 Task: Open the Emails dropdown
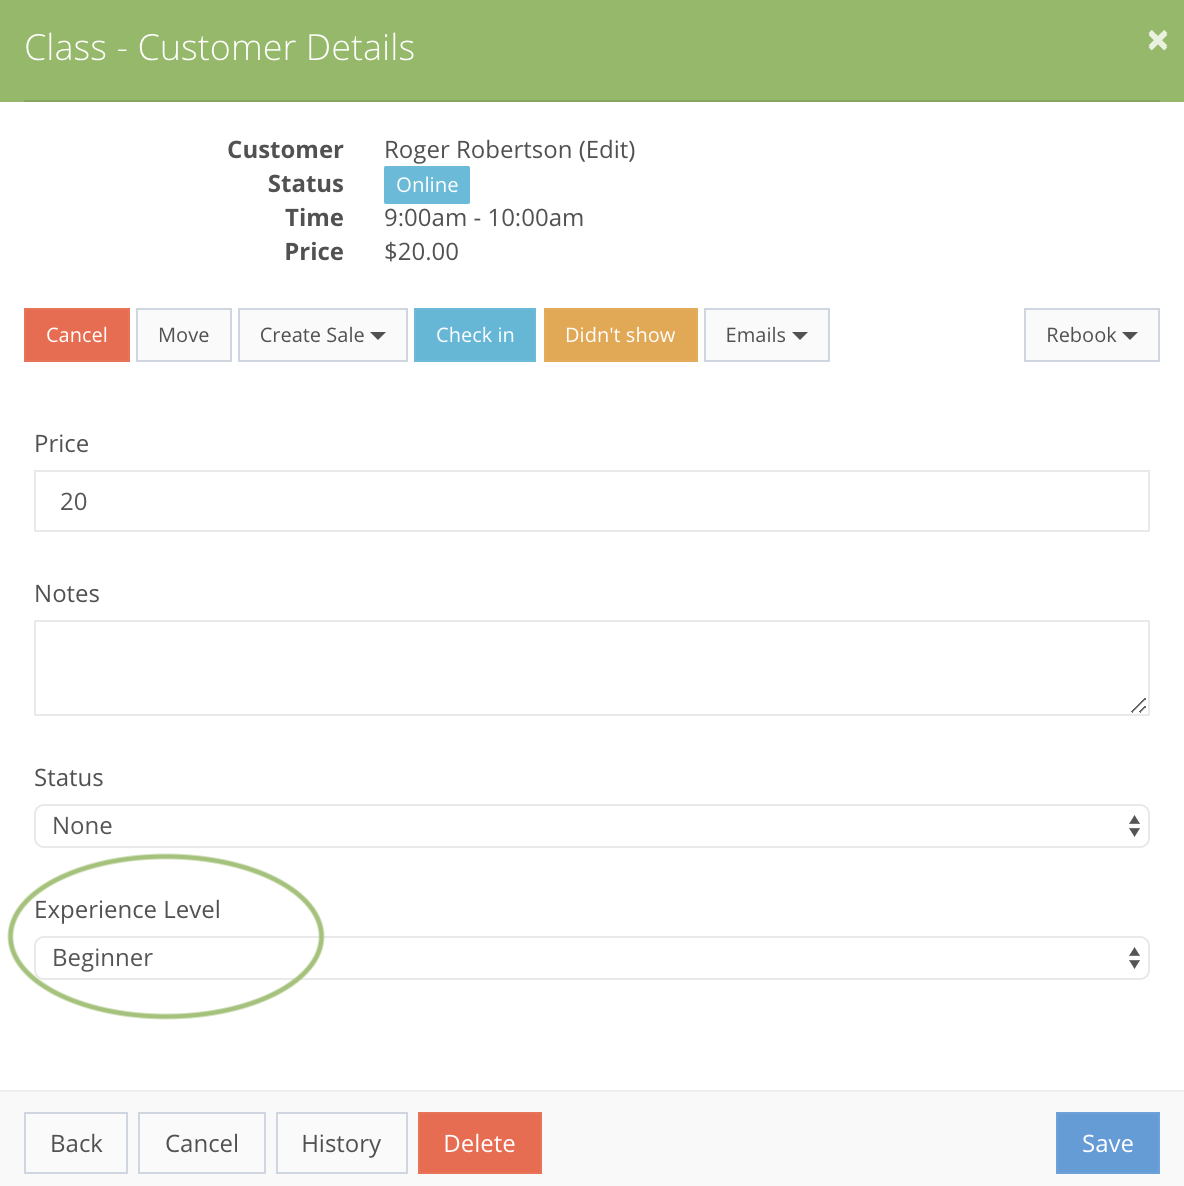[766, 335]
